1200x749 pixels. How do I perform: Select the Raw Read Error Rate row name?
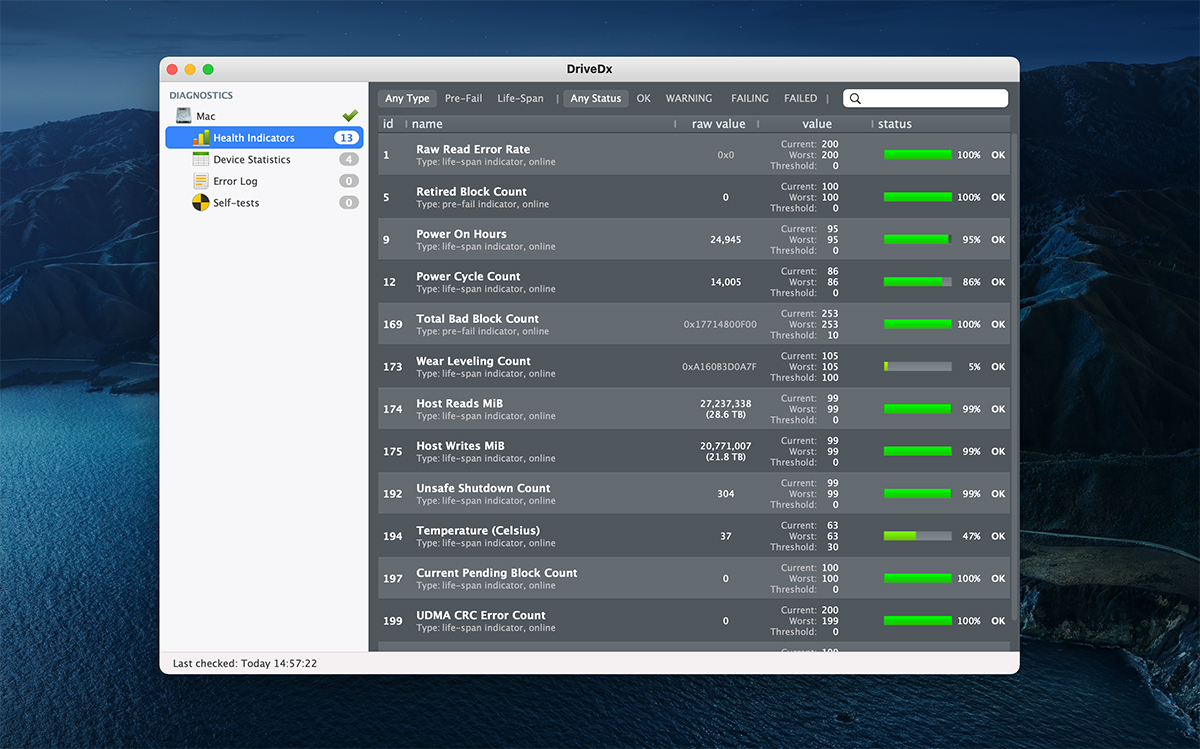(473, 149)
